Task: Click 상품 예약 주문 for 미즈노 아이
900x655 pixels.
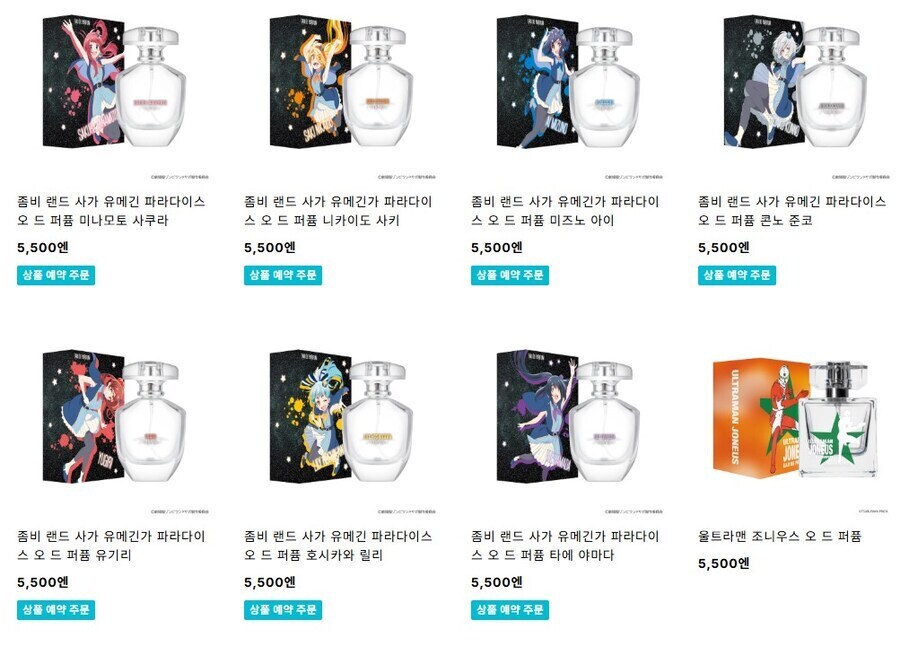Action: coord(510,276)
